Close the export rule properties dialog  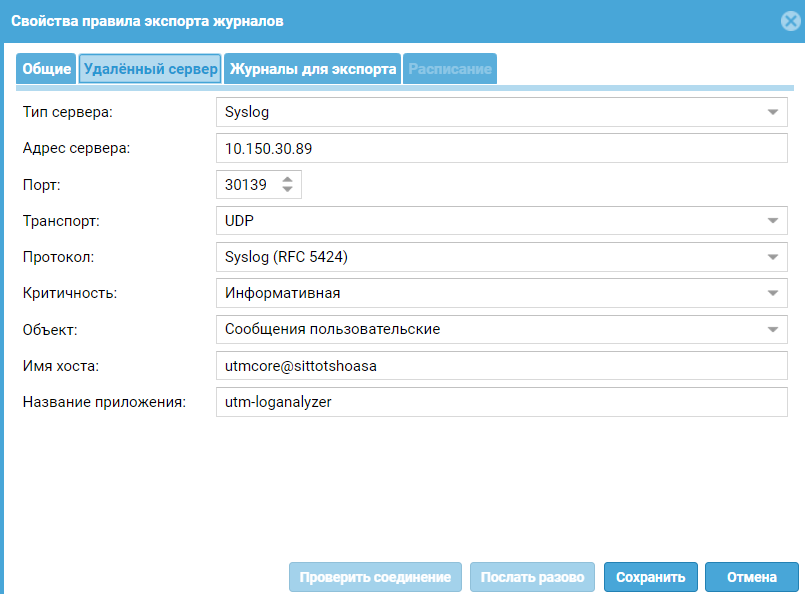pyautogui.click(x=789, y=20)
